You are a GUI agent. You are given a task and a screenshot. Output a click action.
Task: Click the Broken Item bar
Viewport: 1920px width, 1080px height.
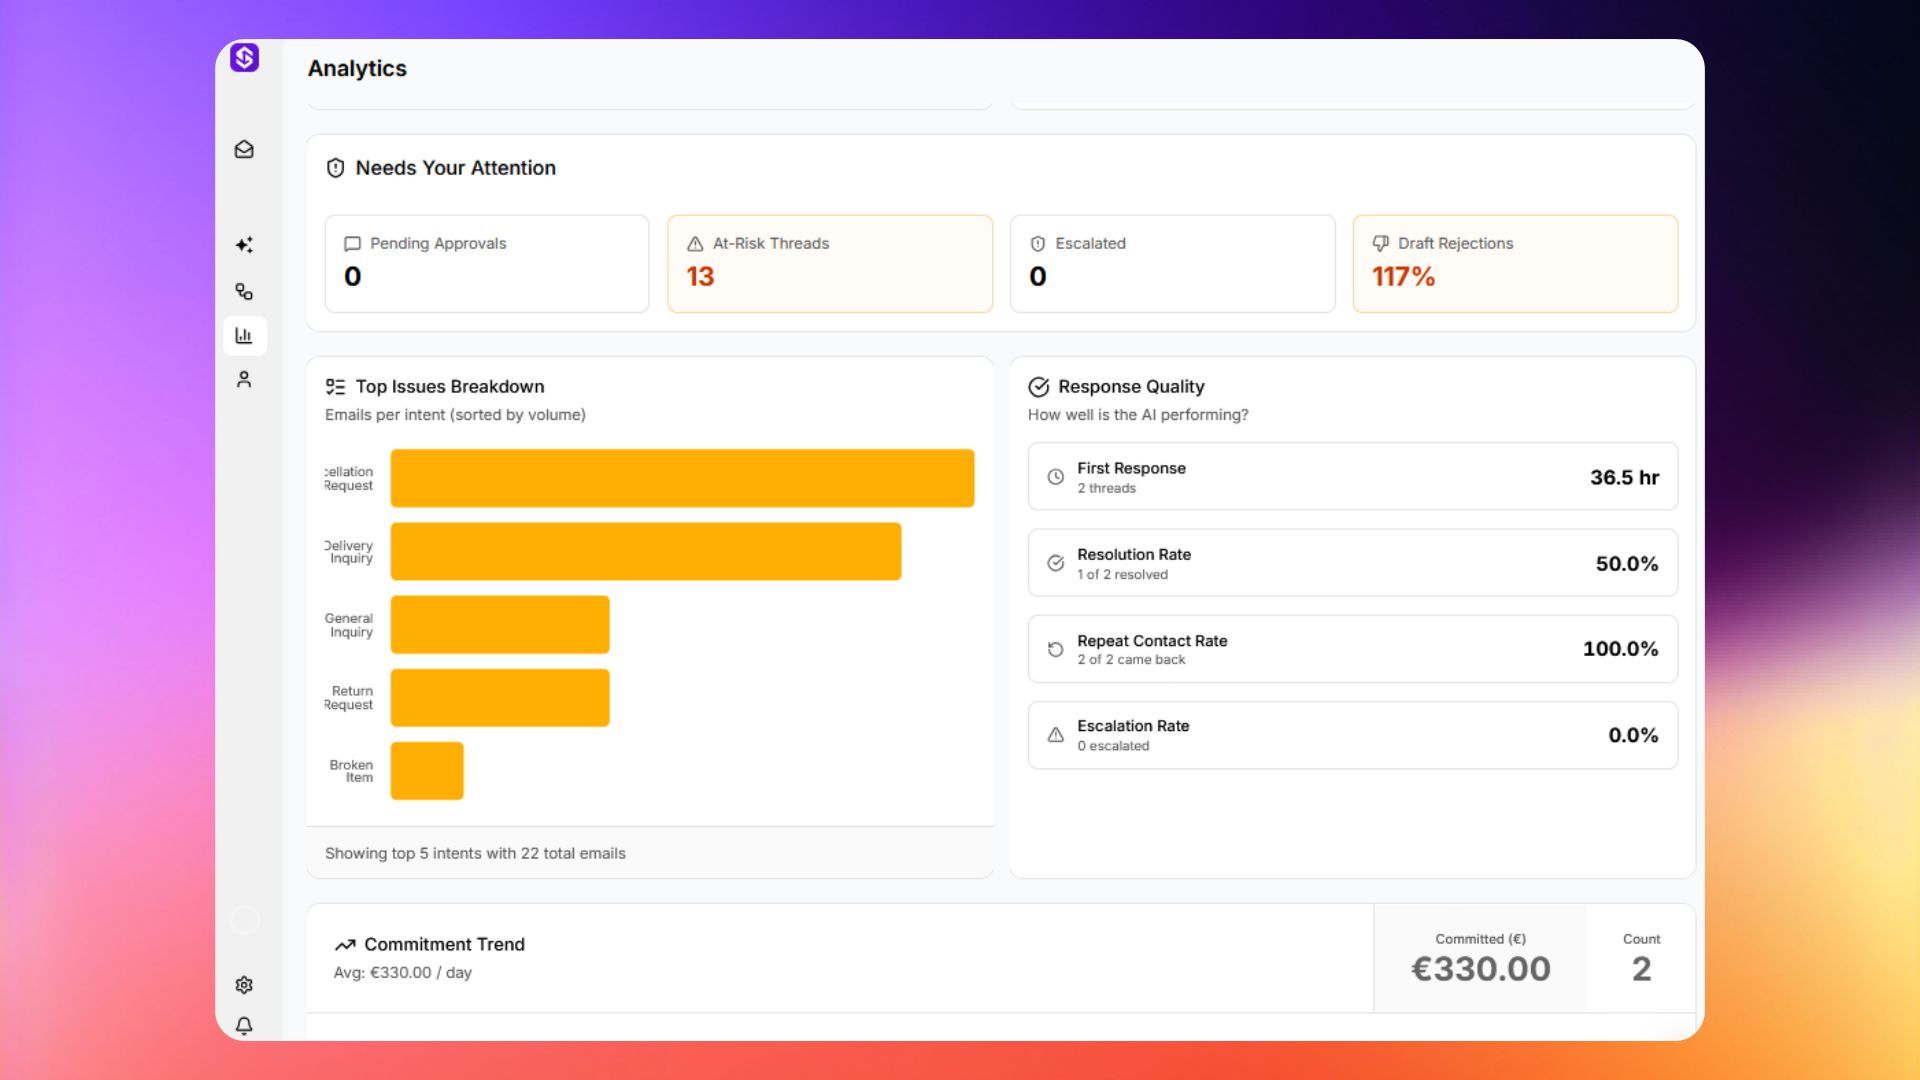427,771
